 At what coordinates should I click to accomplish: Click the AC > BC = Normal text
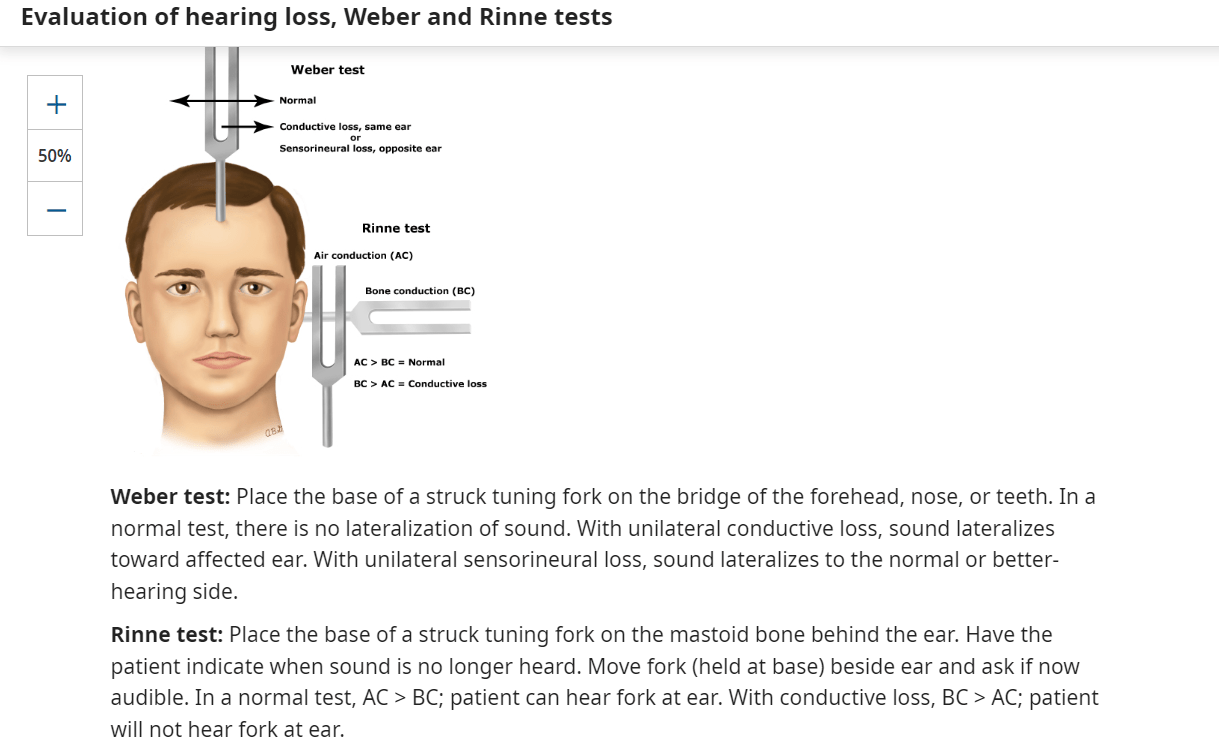(x=399, y=362)
